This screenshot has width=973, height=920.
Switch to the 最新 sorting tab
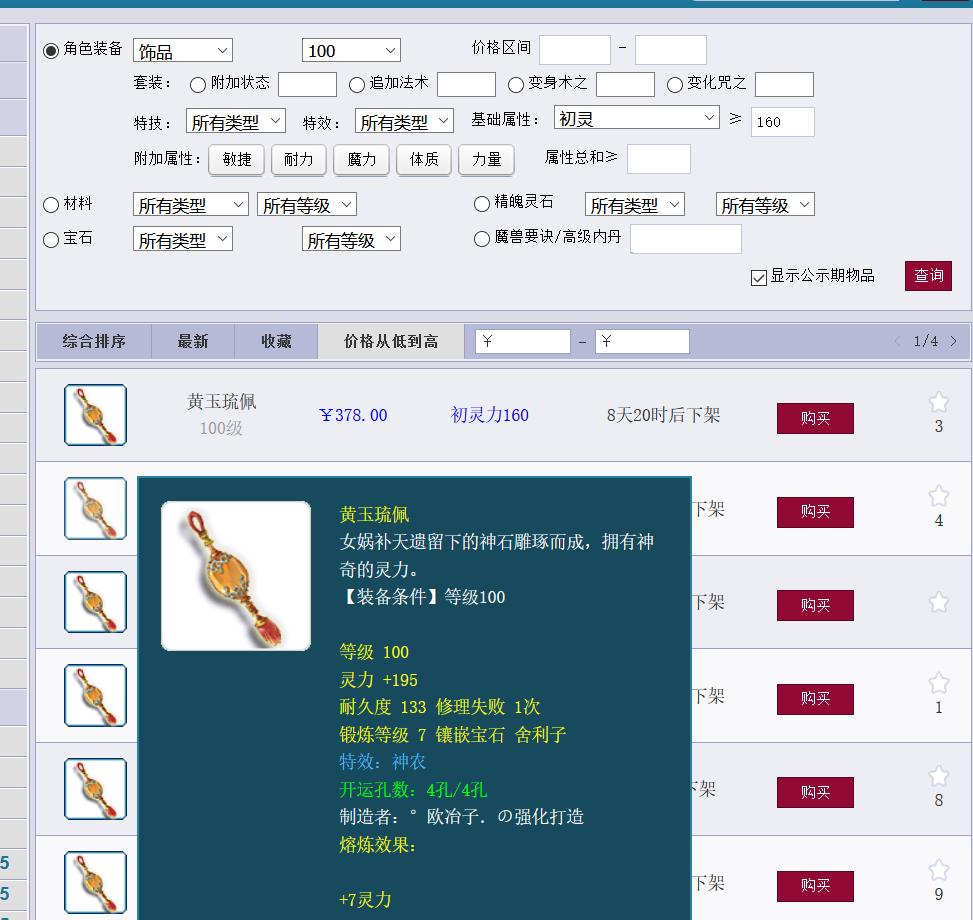[192, 340]
